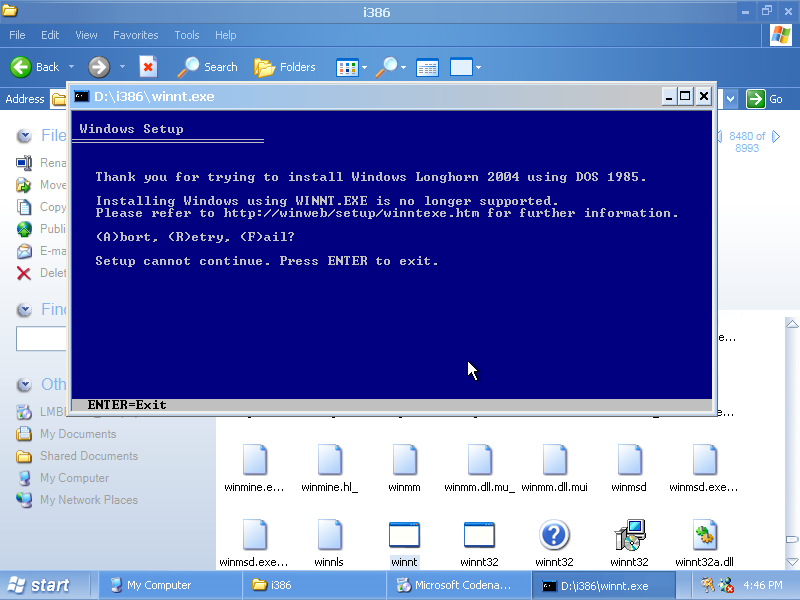Open the Tools menu
Image resolution: width=800 pixels, height=600 pixels.
tap(187, 35)
